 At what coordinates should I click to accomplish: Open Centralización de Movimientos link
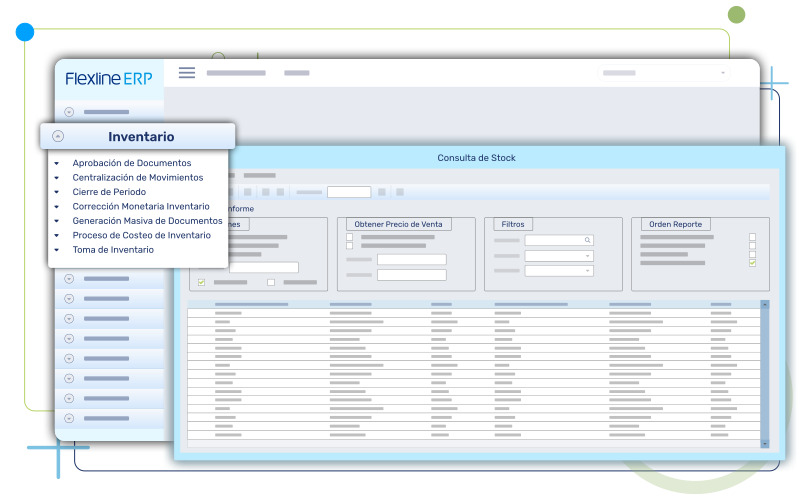pyautogui.click(x=137, y=177)
